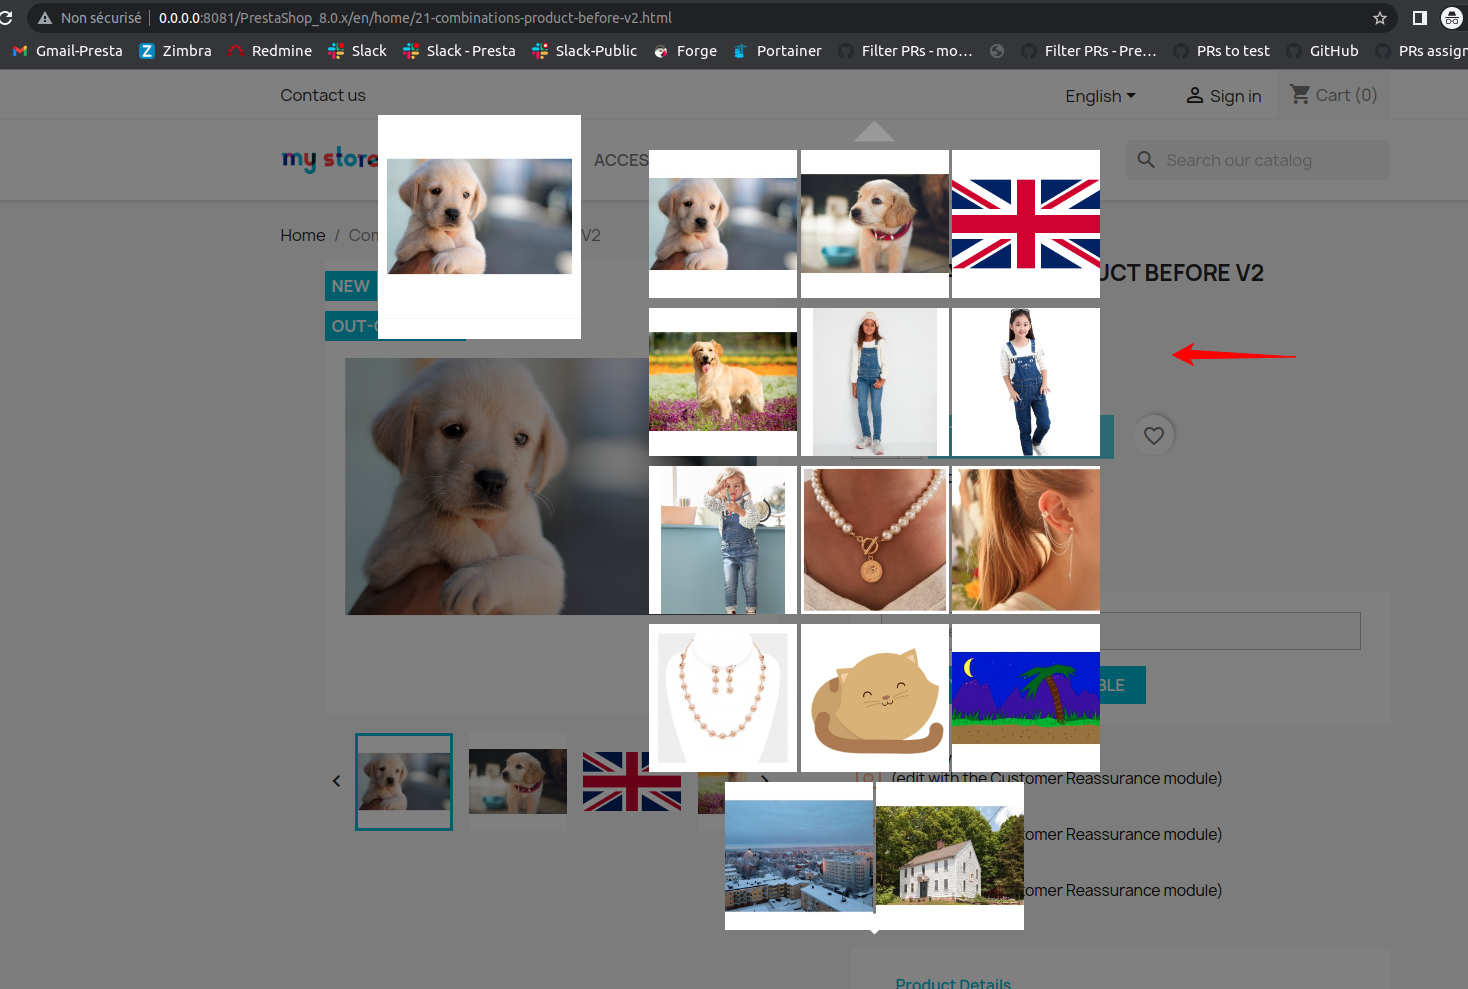Click the previous chevron in the thumbnail carousel
This screenshot has width=1468, height=989.
336,781
